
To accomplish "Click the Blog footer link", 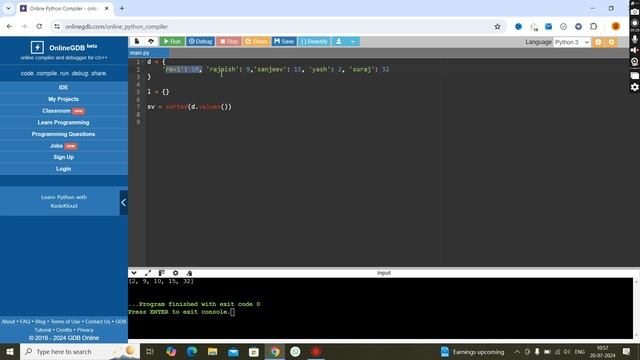I will [40, 322].
